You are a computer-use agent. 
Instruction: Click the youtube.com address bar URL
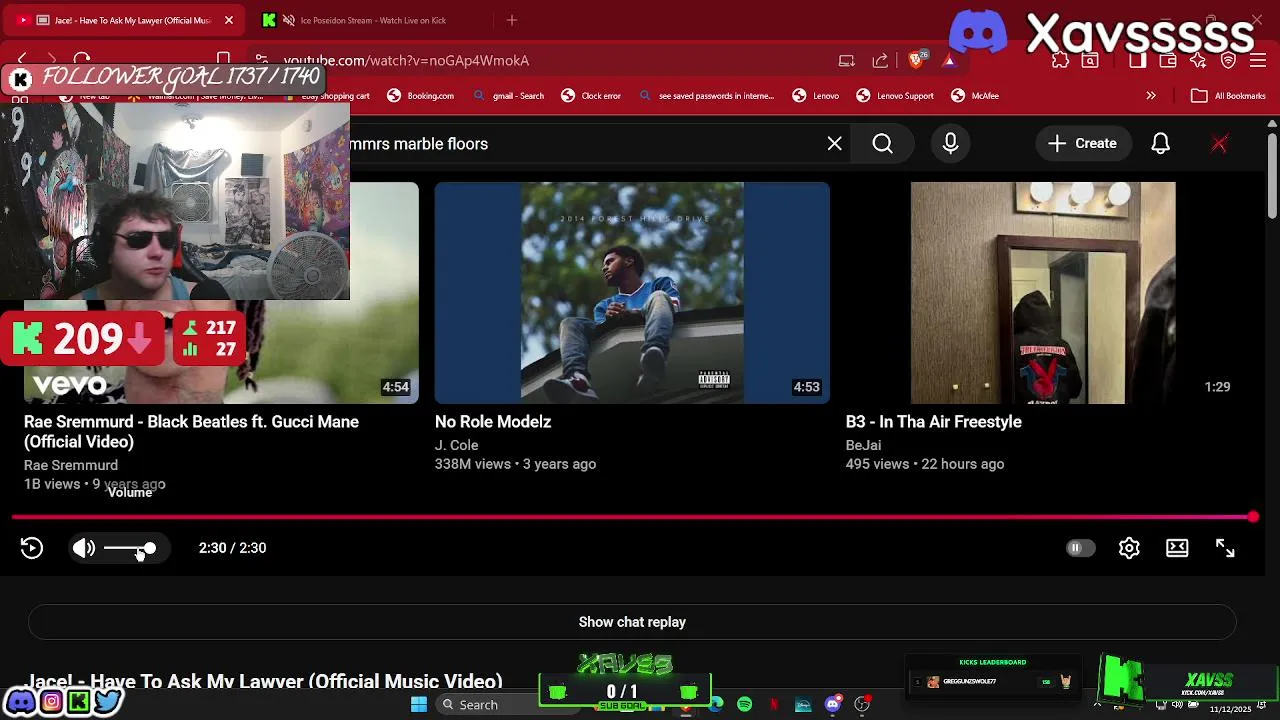click(406, 61)
